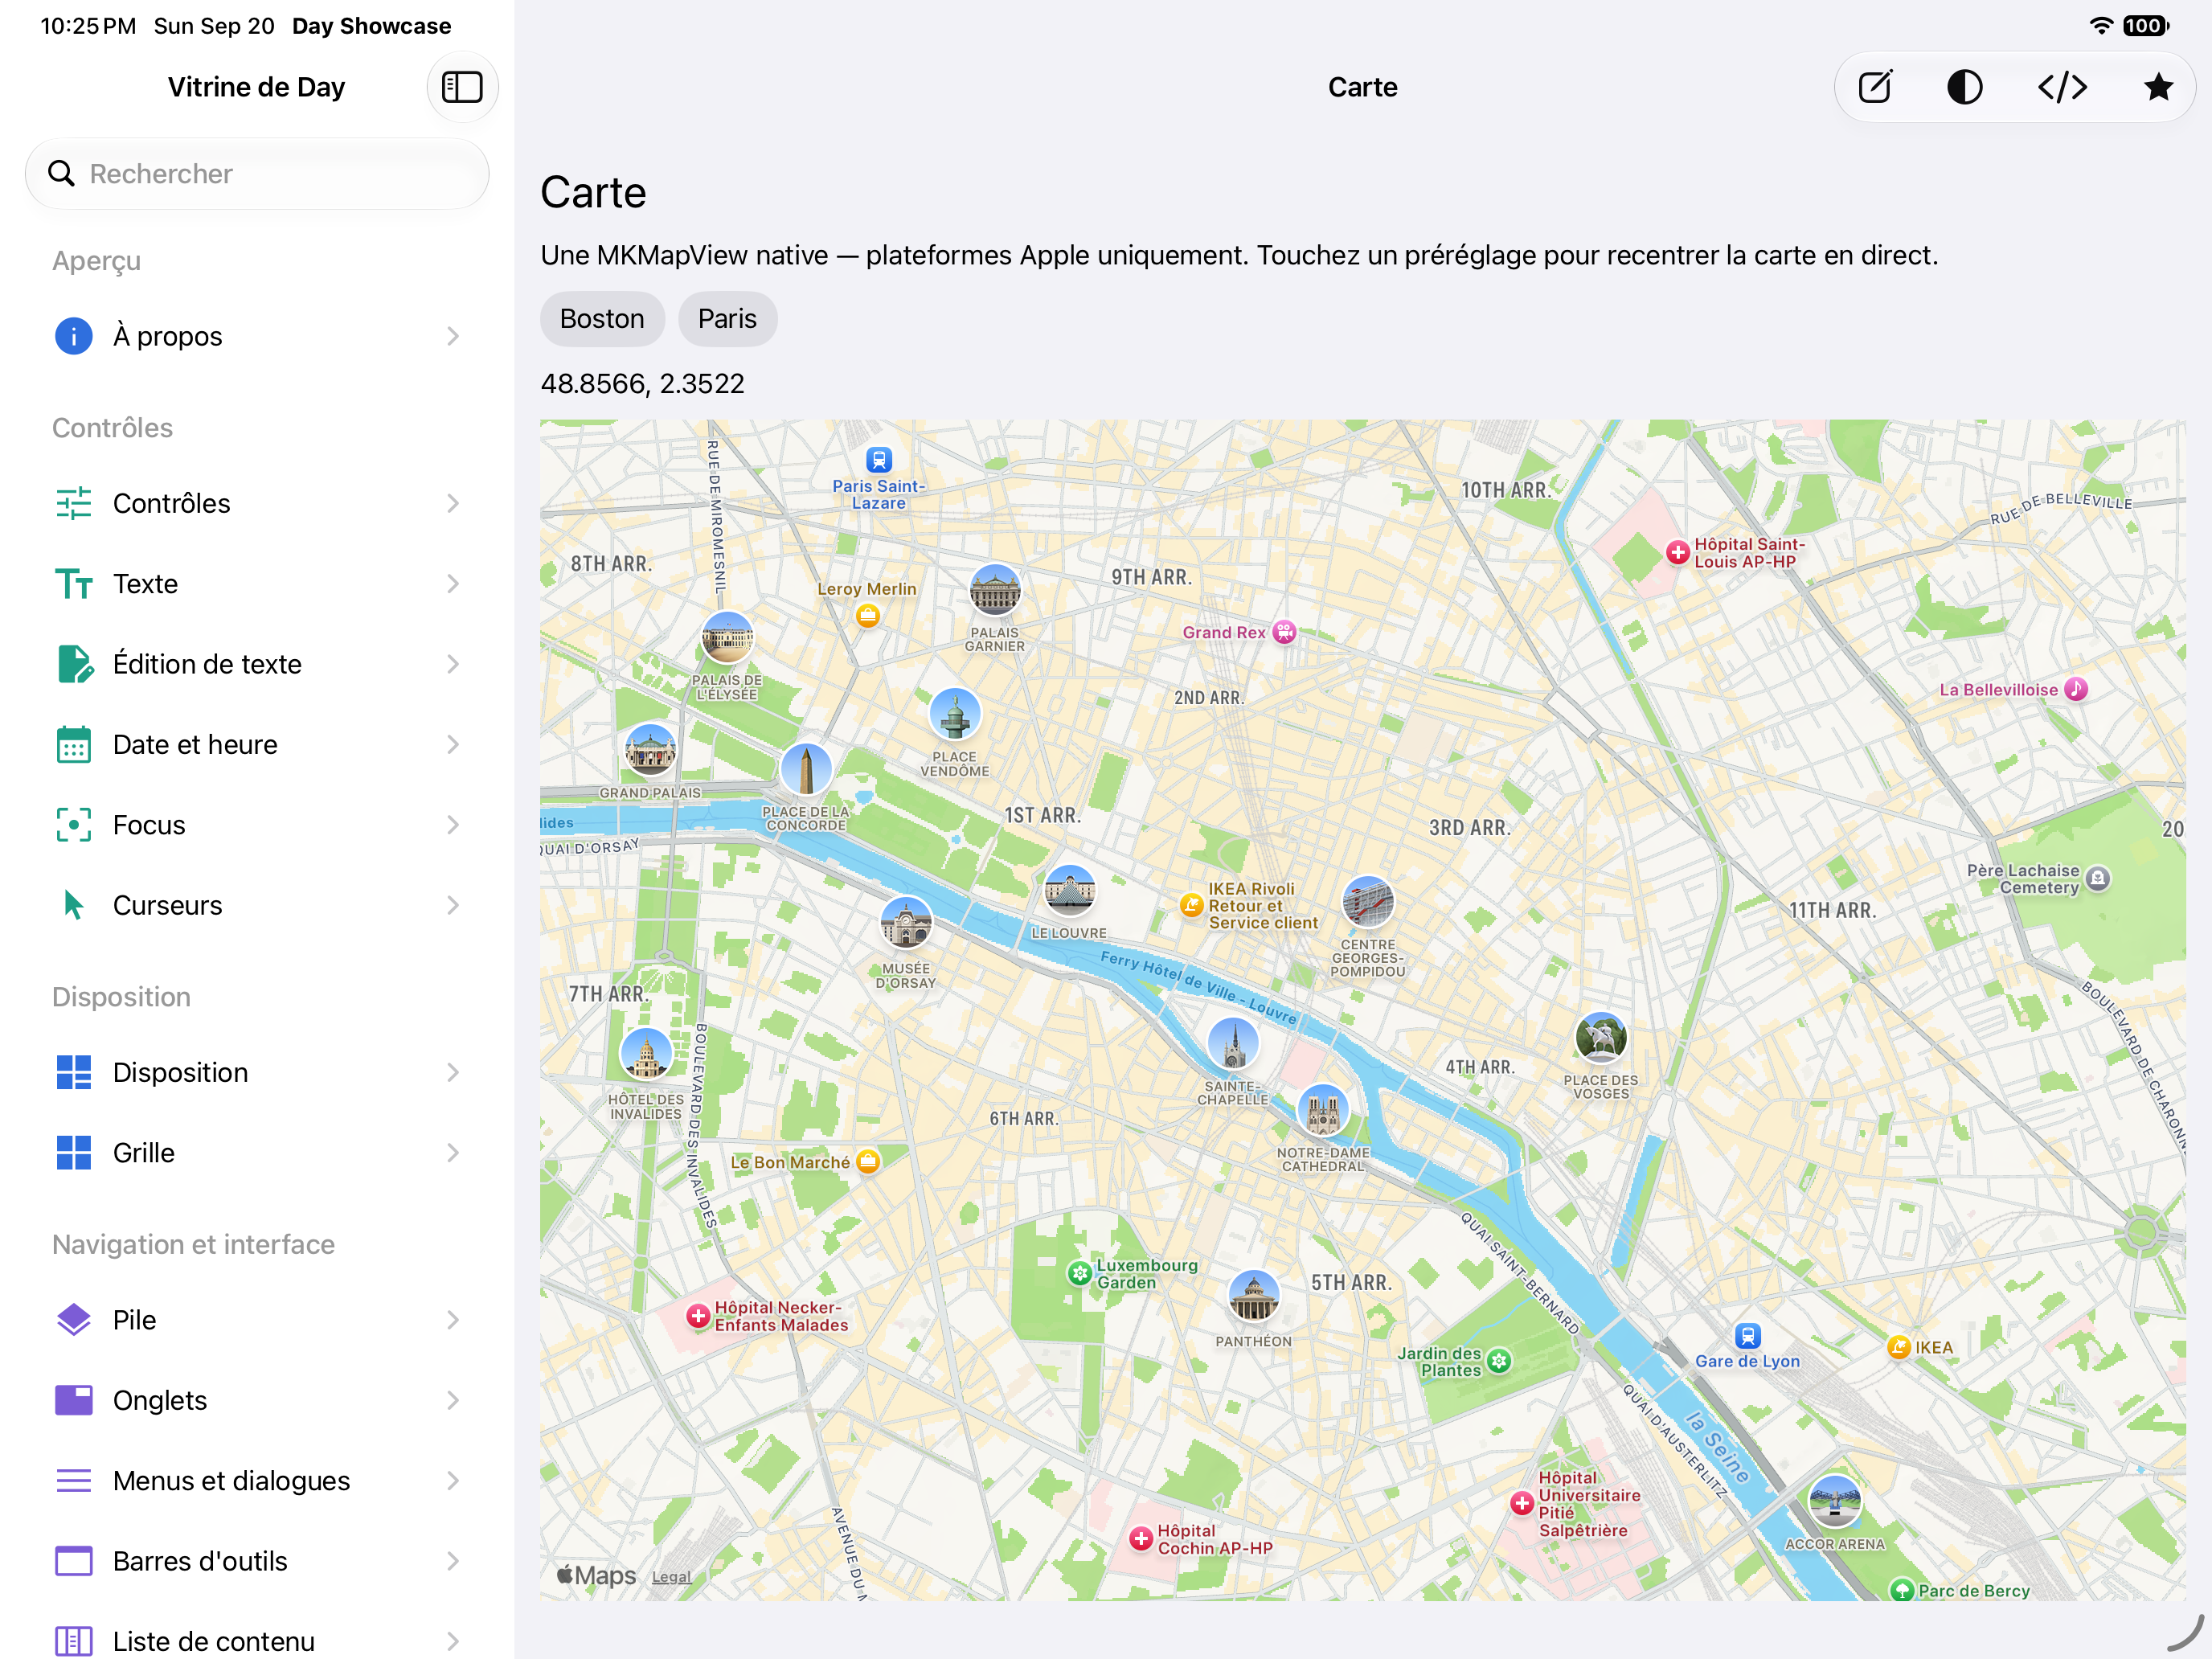Click the Curseurs pointer icon

(x=74, y=905)
